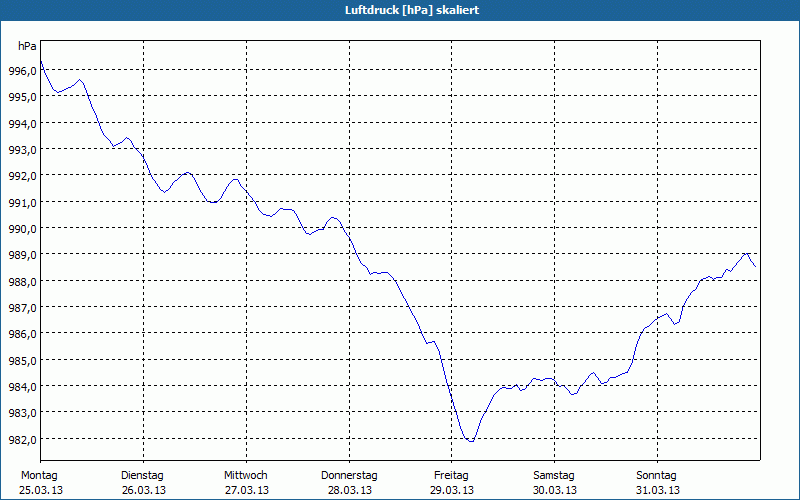The width and height of the screenshot is (800, 500).
Task: Click the date 26.03.13
Action: (x=144, y=490)
